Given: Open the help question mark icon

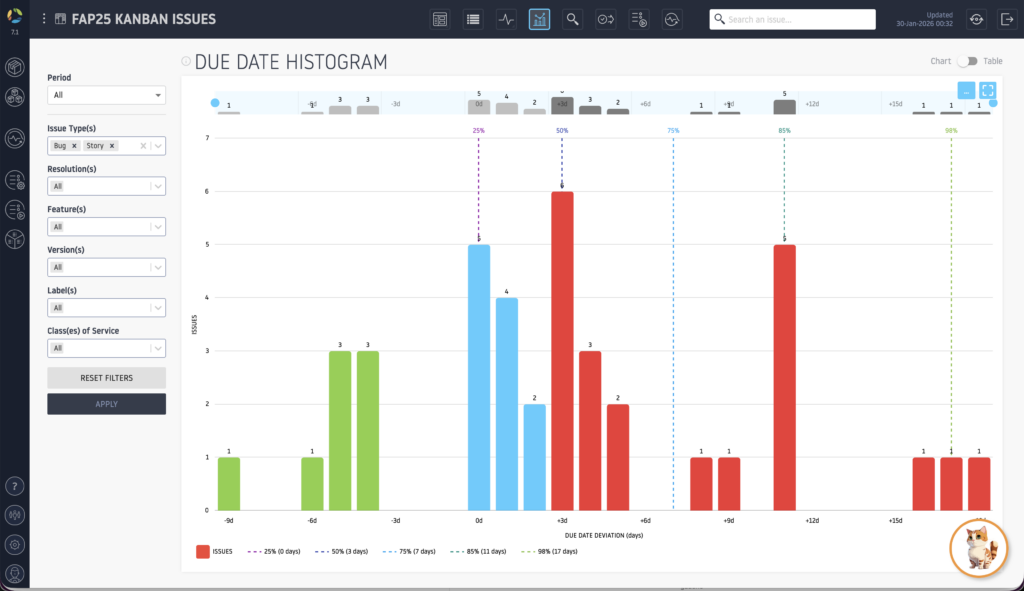Looking at the screenshot, I should click(14, 486).
